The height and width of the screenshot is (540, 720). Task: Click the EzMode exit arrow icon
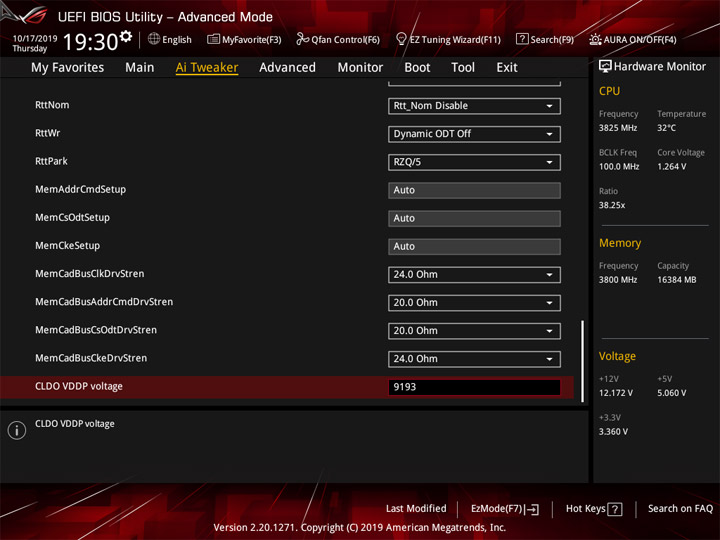[531, 509]
